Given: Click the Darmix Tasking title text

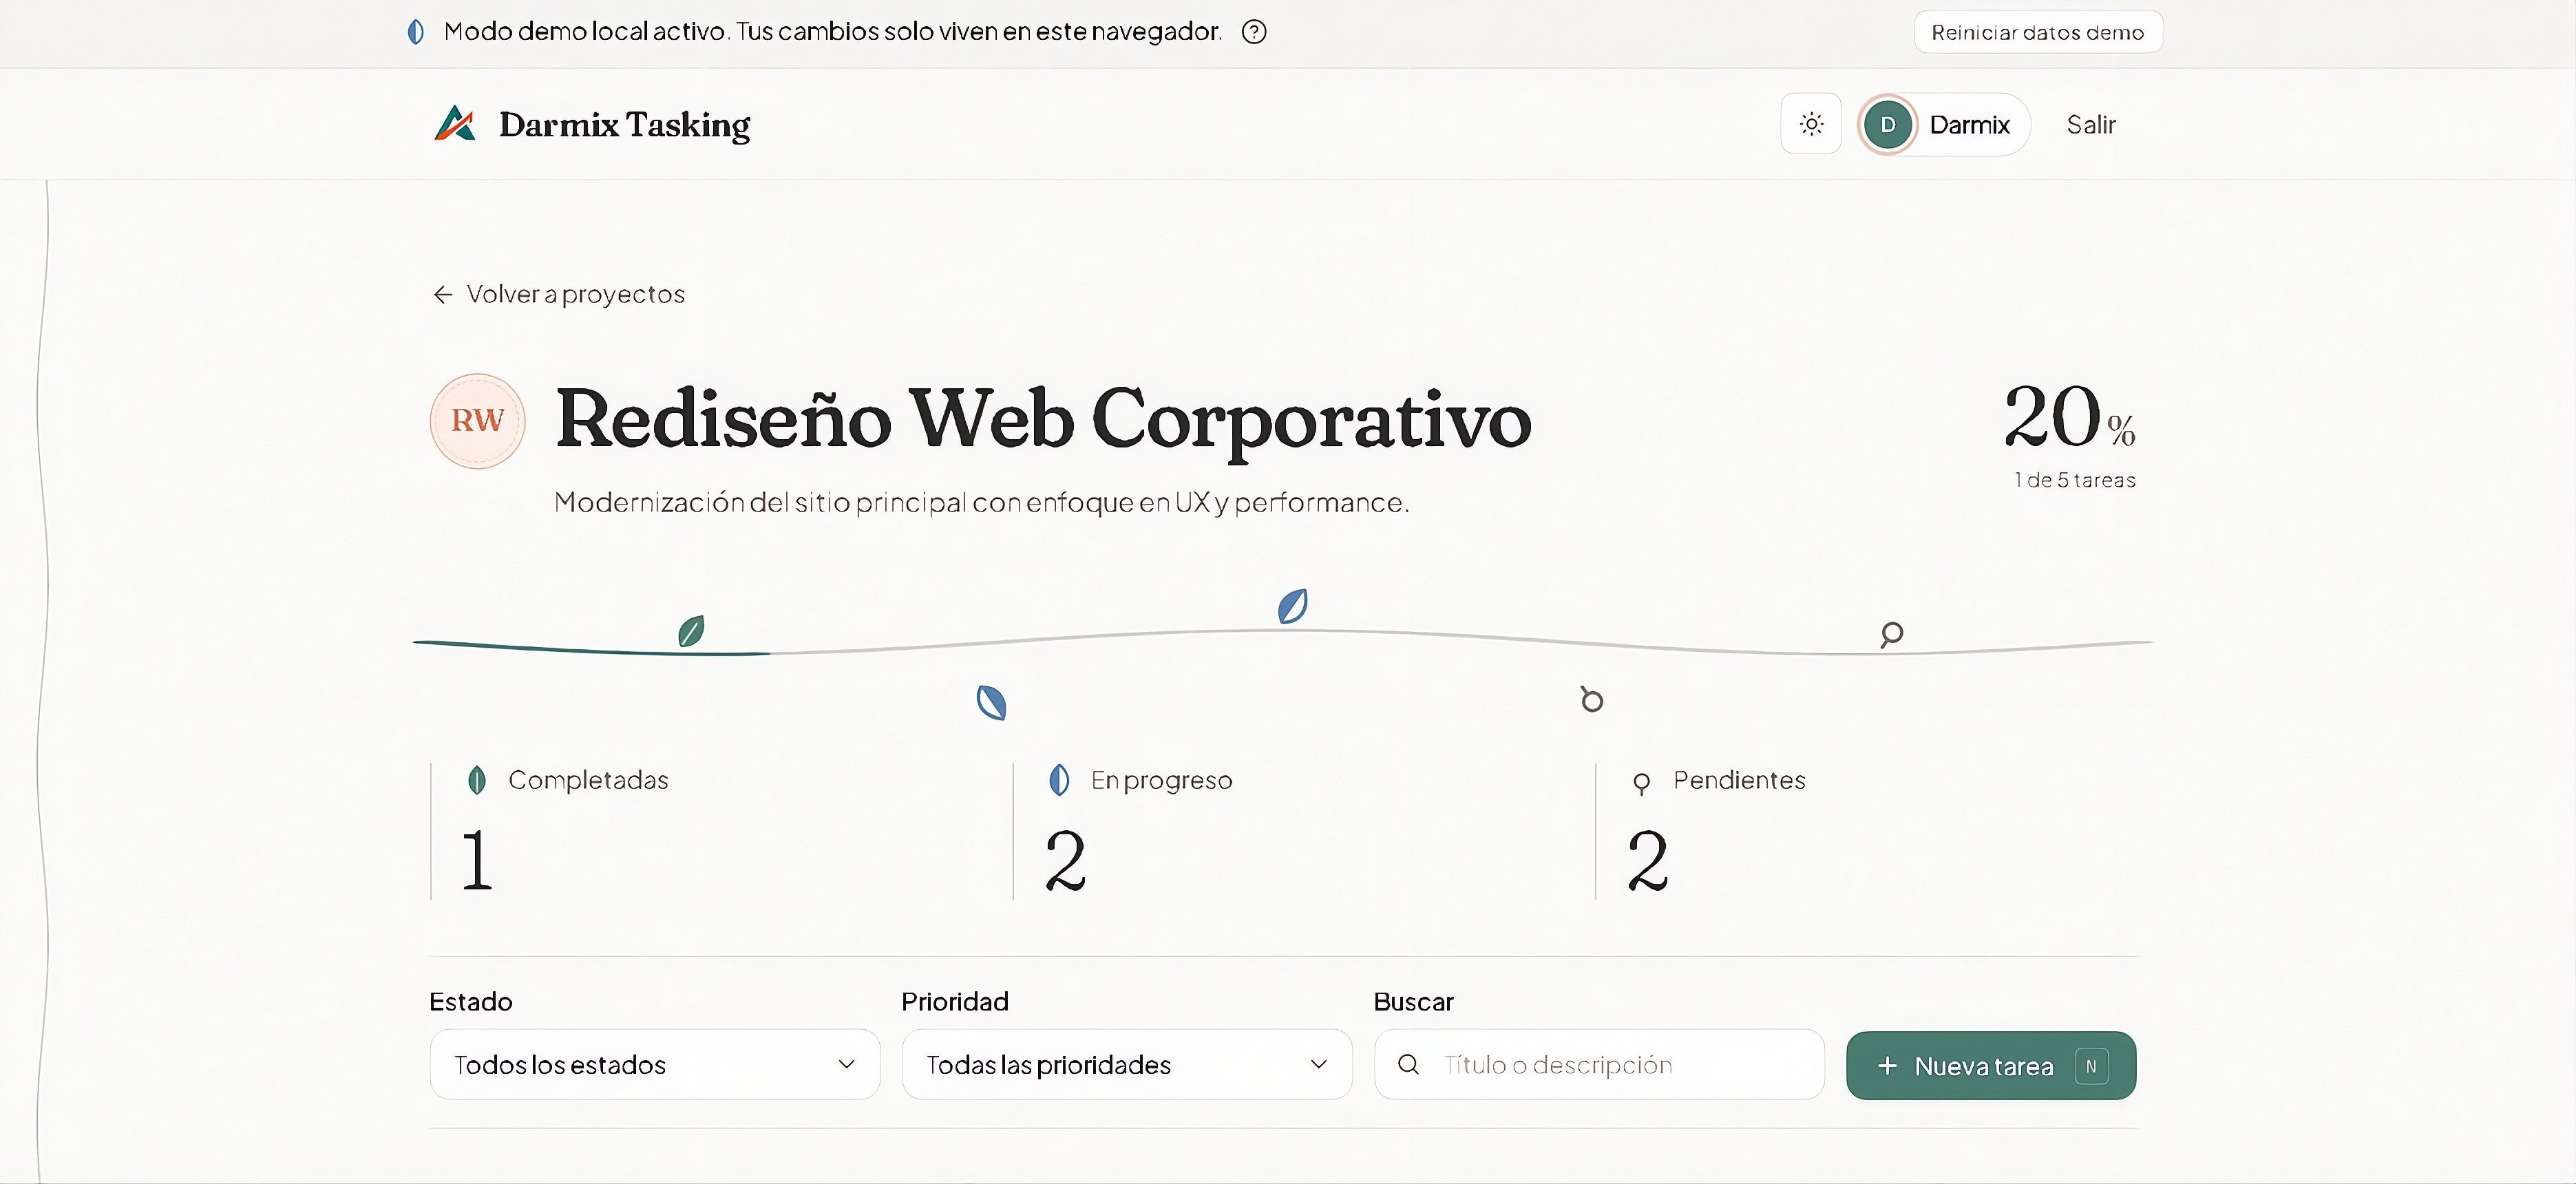Looking at the screenshot, I should tap(624, 125).
